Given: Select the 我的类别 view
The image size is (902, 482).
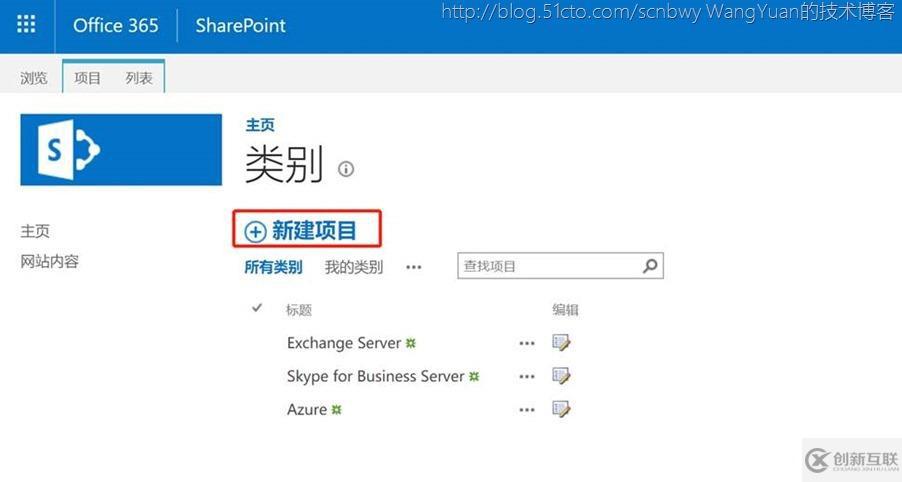Looking at the screenshot, I should pyautogui.click(x=354, y=267).
